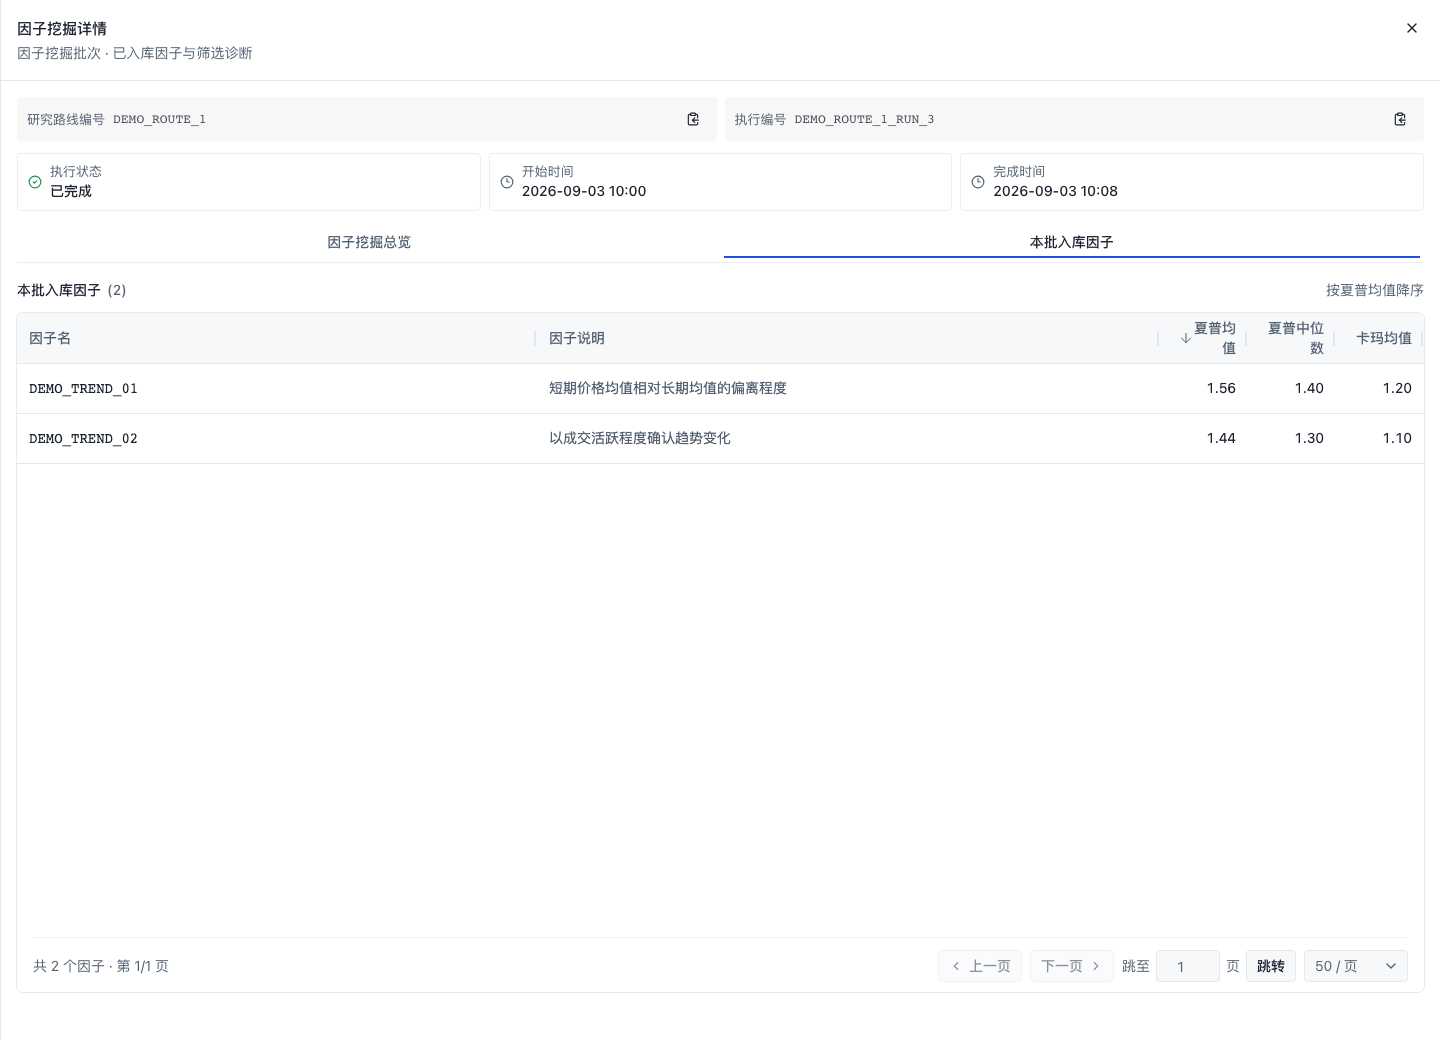This screenshot has height=1040, width=1440.
Task: Click description 短期价格均值相对长期均值的偏离程度
Action: [x=668, y=388]
